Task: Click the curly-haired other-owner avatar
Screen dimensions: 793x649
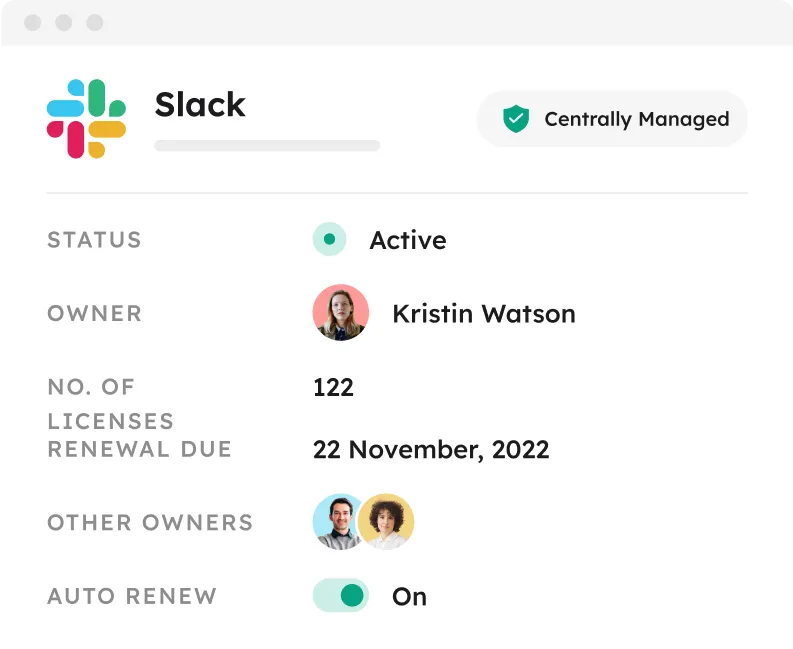Action: [x=386, y=522]
